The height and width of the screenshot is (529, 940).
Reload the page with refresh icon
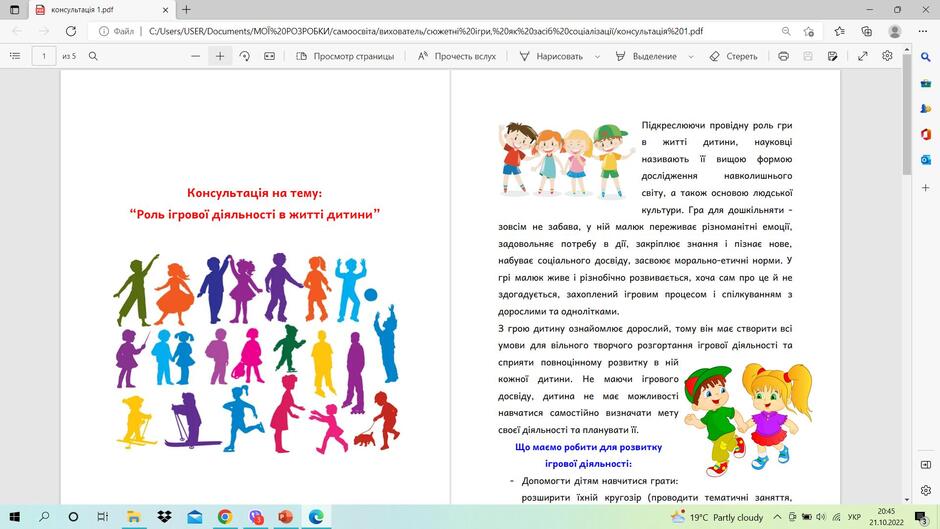(x=71, y=31)
